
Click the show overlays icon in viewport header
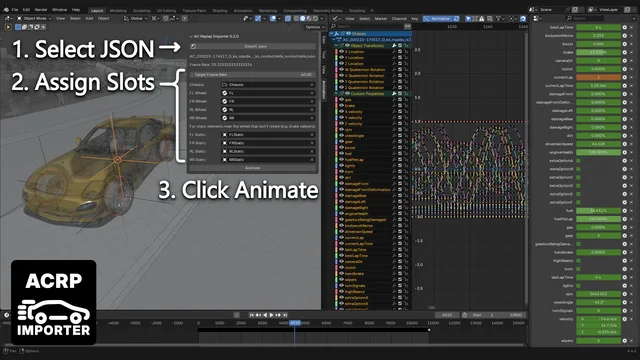[273, 18]
